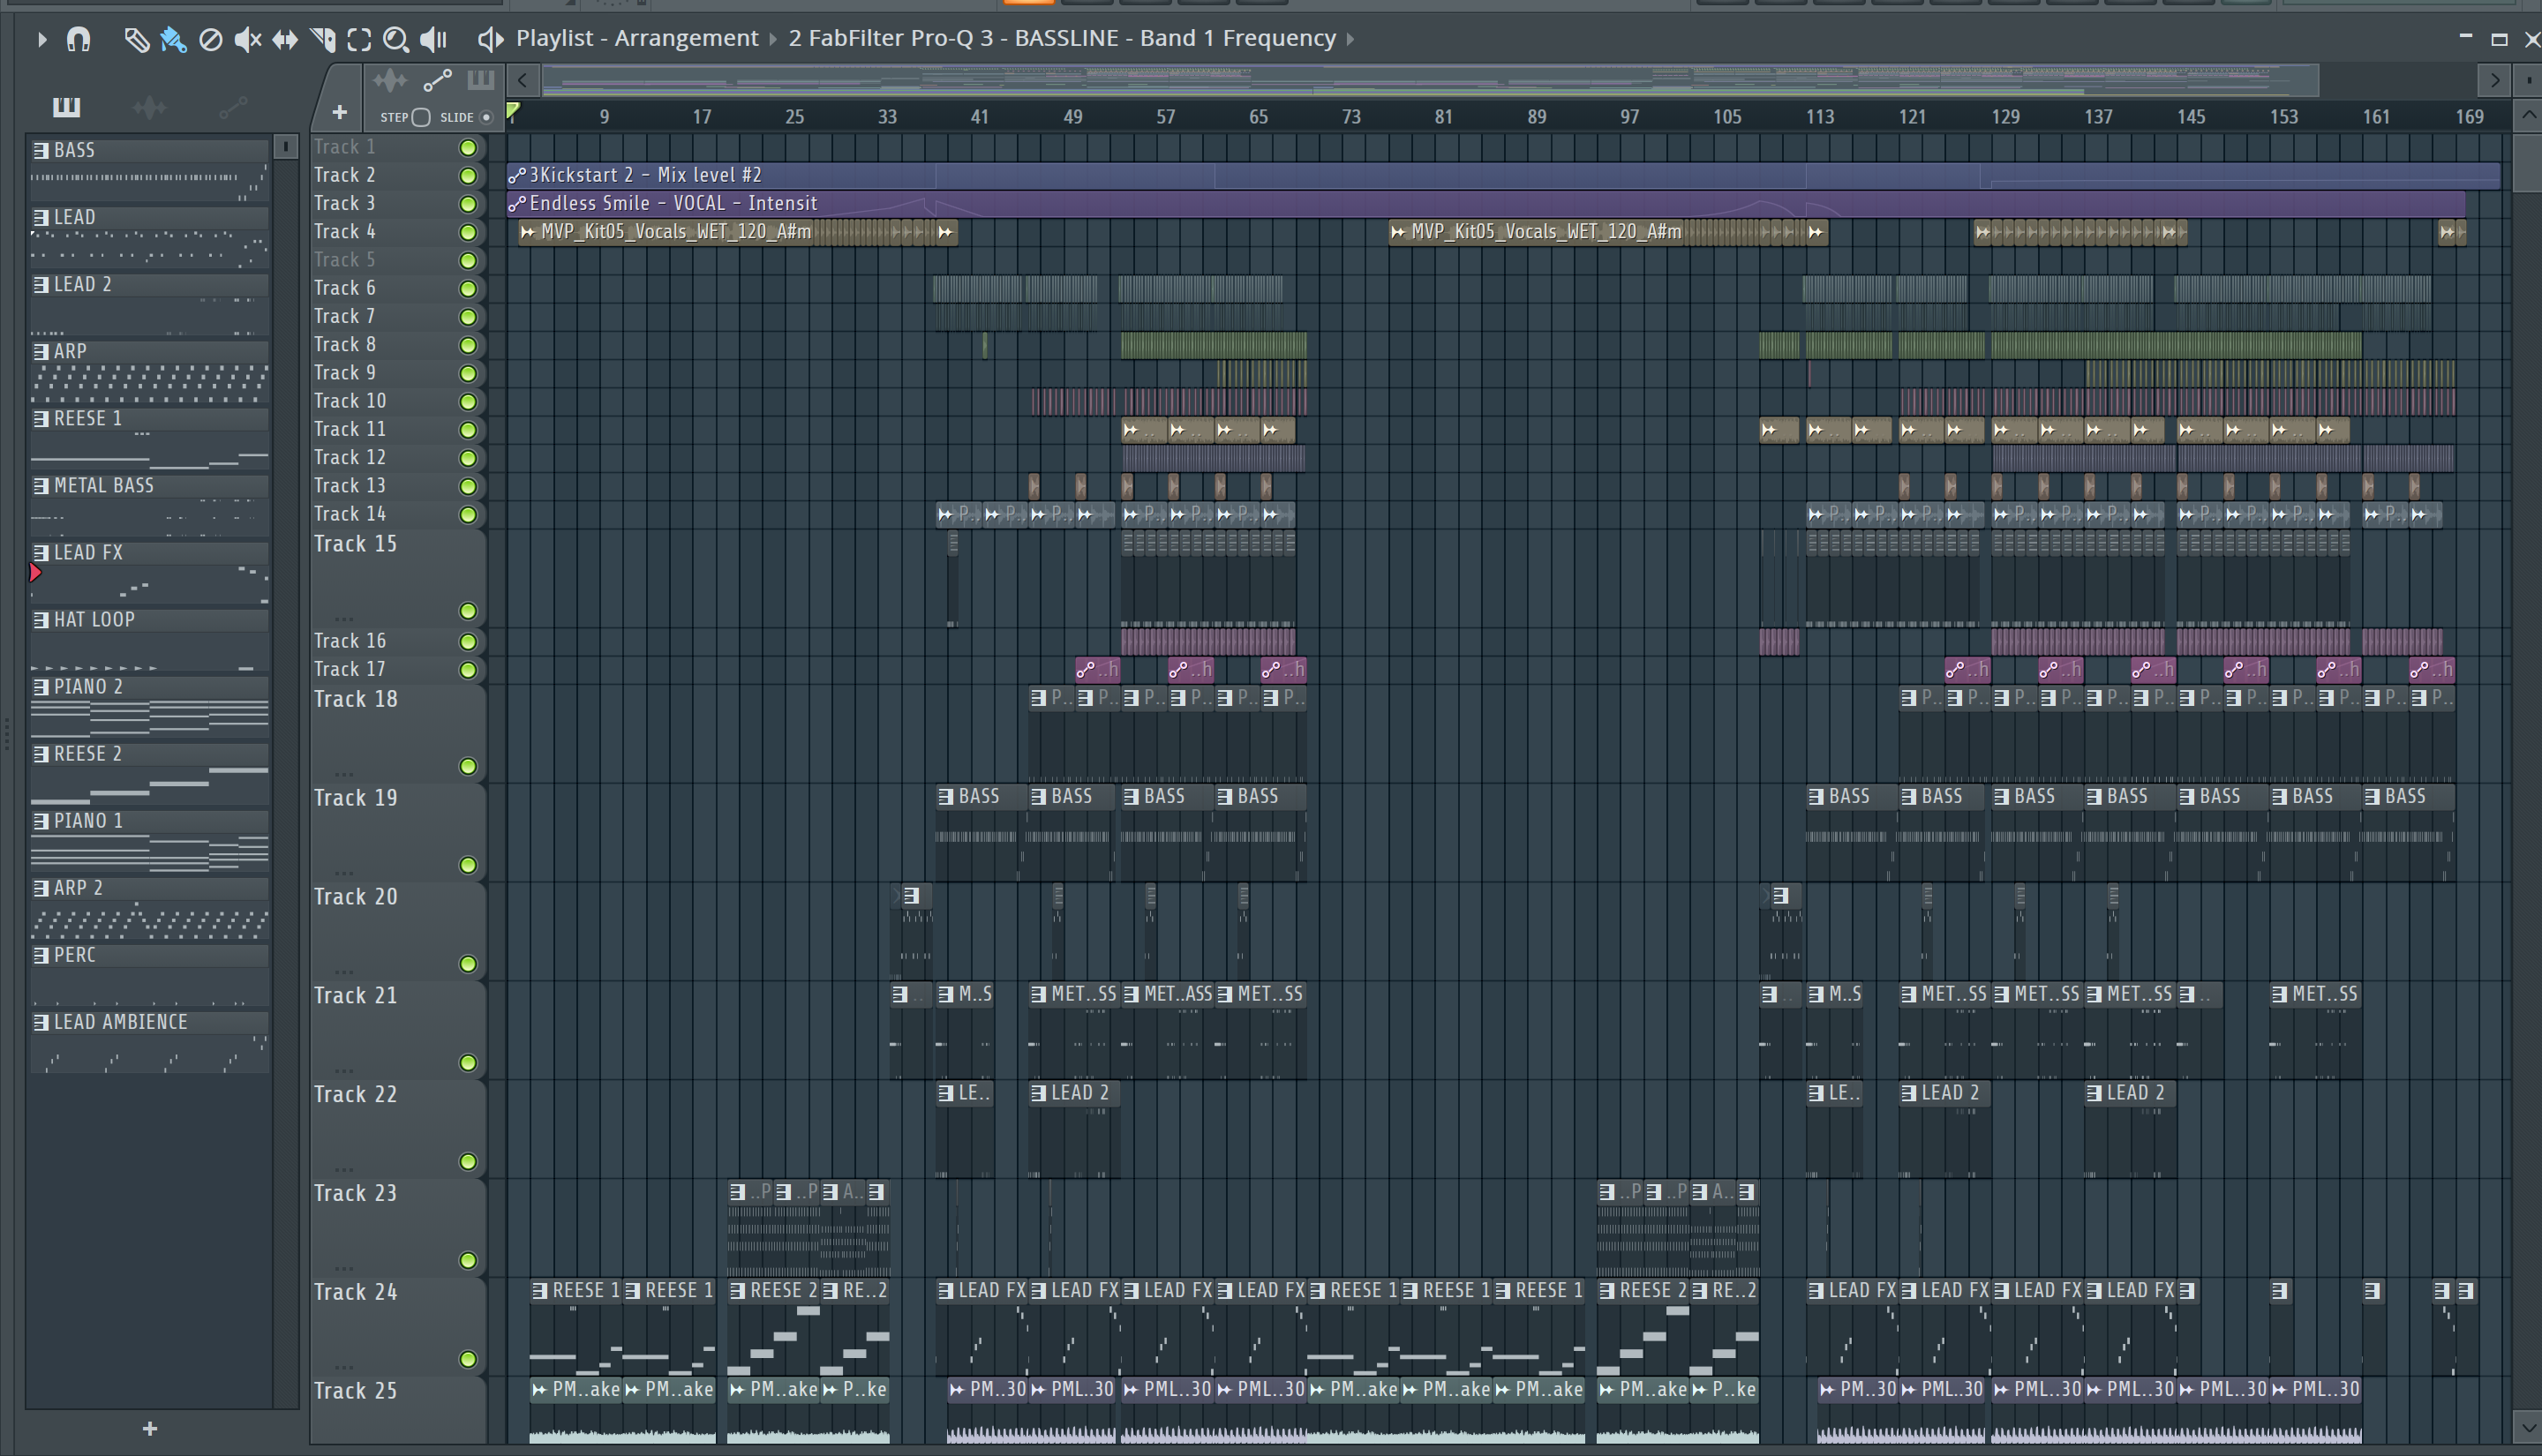This screenshot has height=1456, width=2542.
Task: Show pattern clips in the picker panel
Action: click(66, 107)
